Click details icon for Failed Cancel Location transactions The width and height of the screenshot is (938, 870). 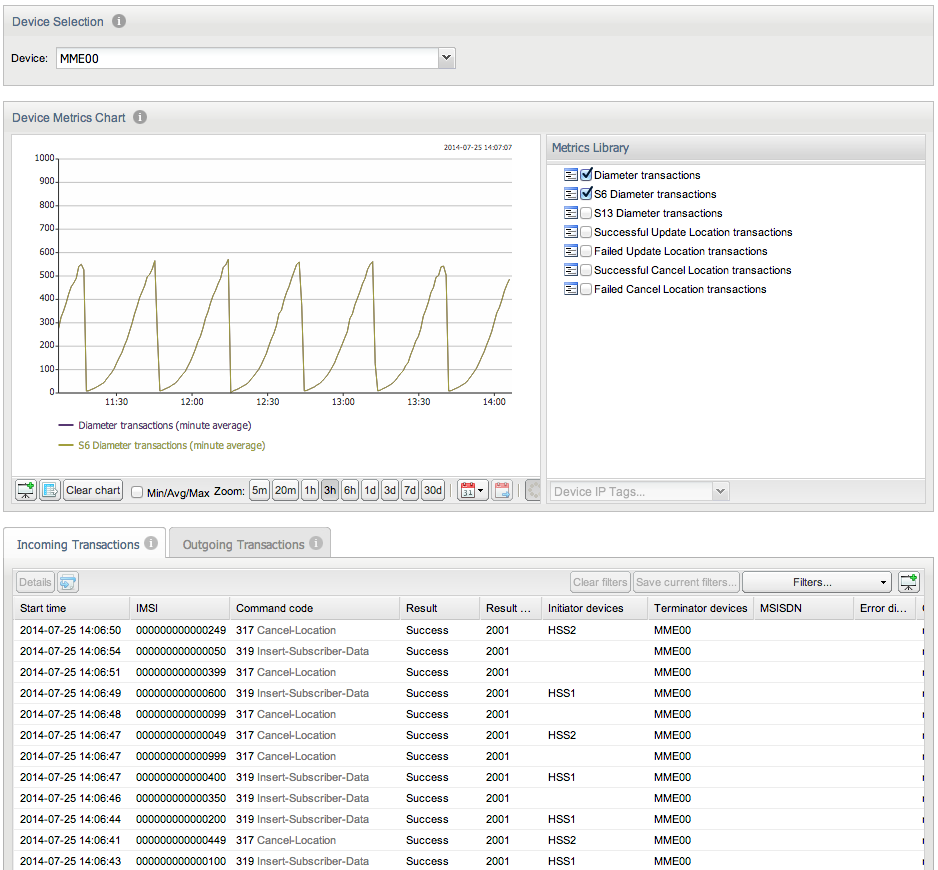click(x=571, y=289)
